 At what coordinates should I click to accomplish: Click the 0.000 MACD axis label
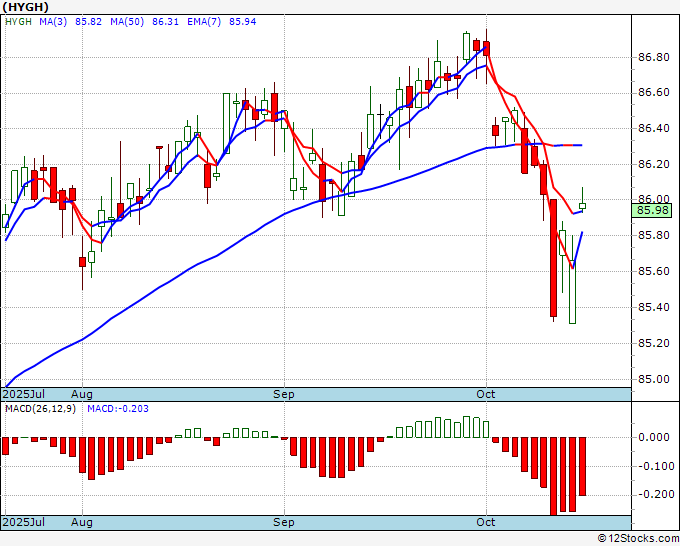(x=654, y=437)
